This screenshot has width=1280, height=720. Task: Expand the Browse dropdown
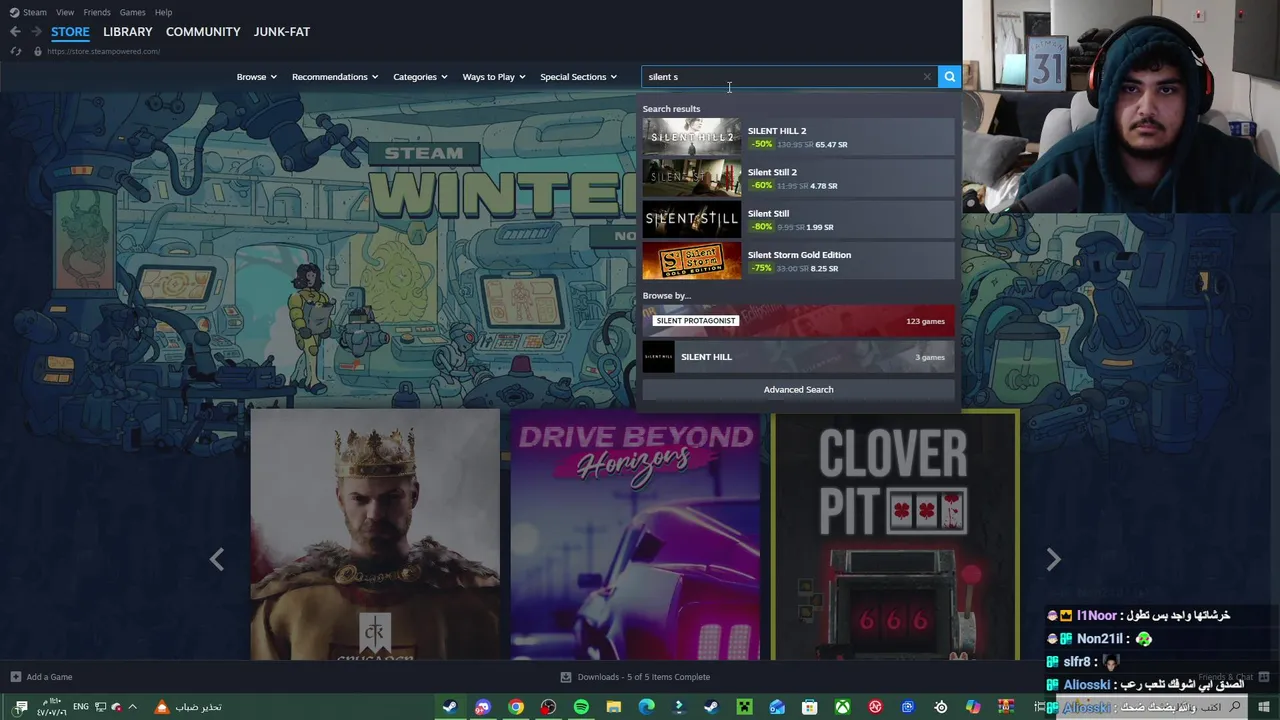[x=256, y=77]
